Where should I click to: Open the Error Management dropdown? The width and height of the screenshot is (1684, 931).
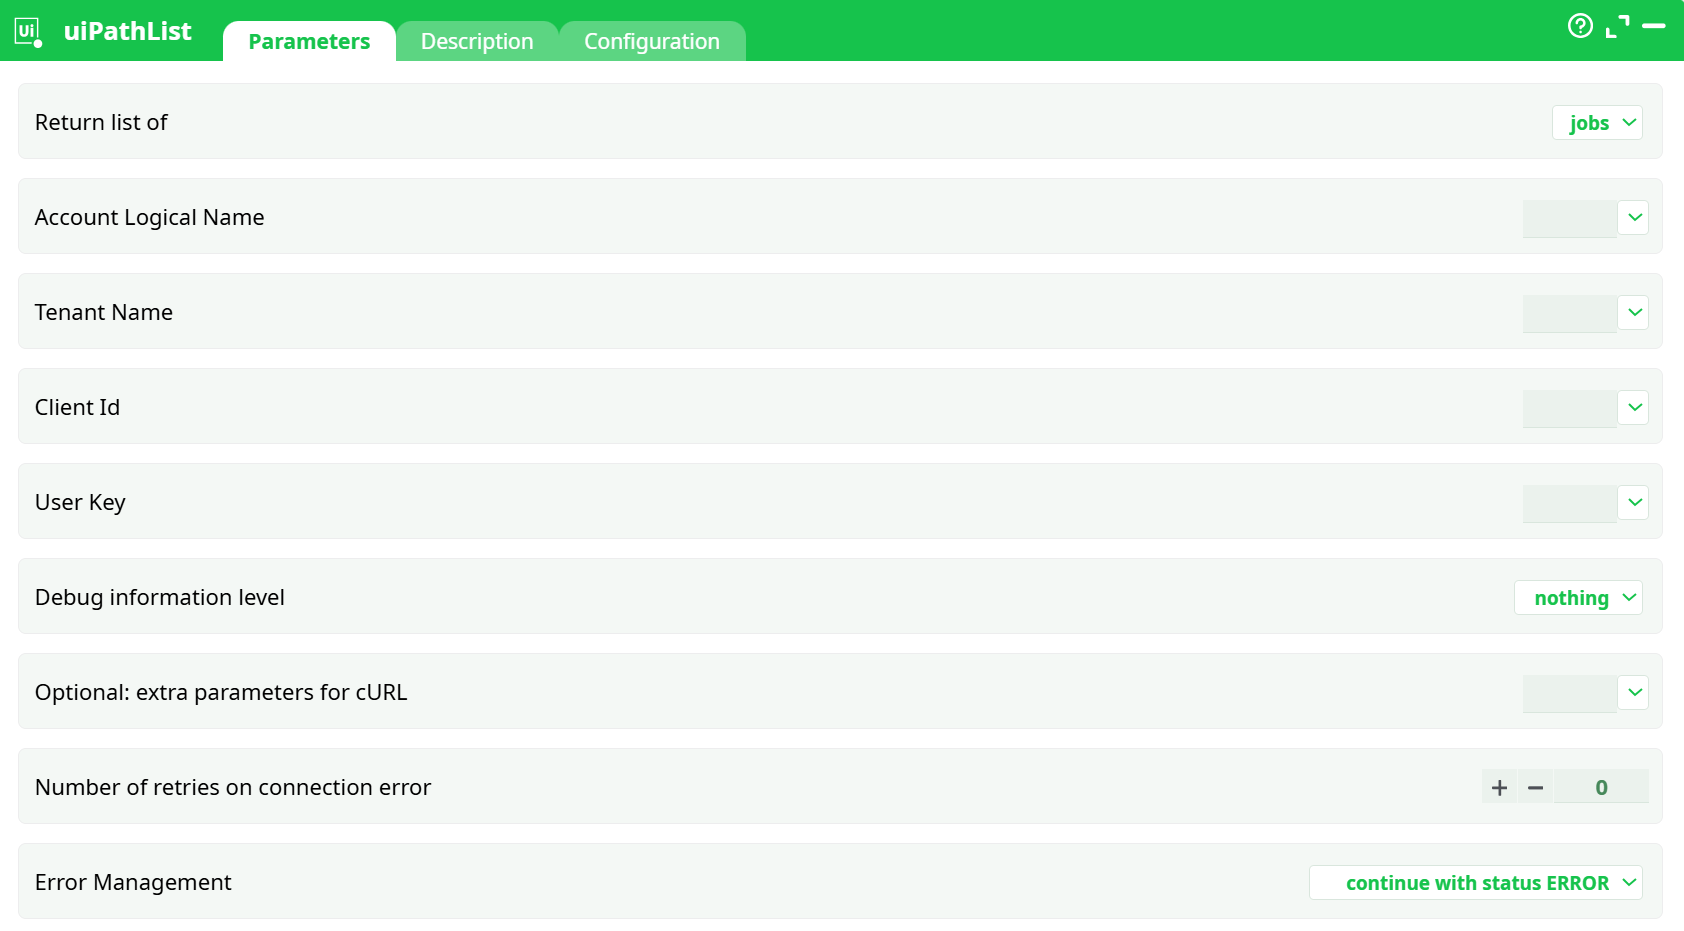pyautogui.click(x=1475, y=882)
